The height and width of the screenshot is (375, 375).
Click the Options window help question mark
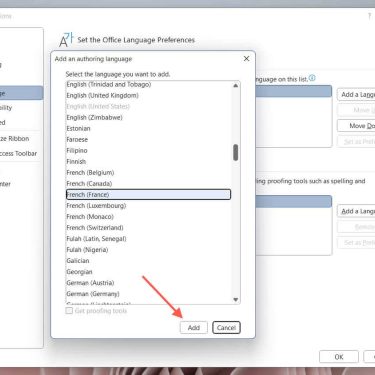point(369,16)
